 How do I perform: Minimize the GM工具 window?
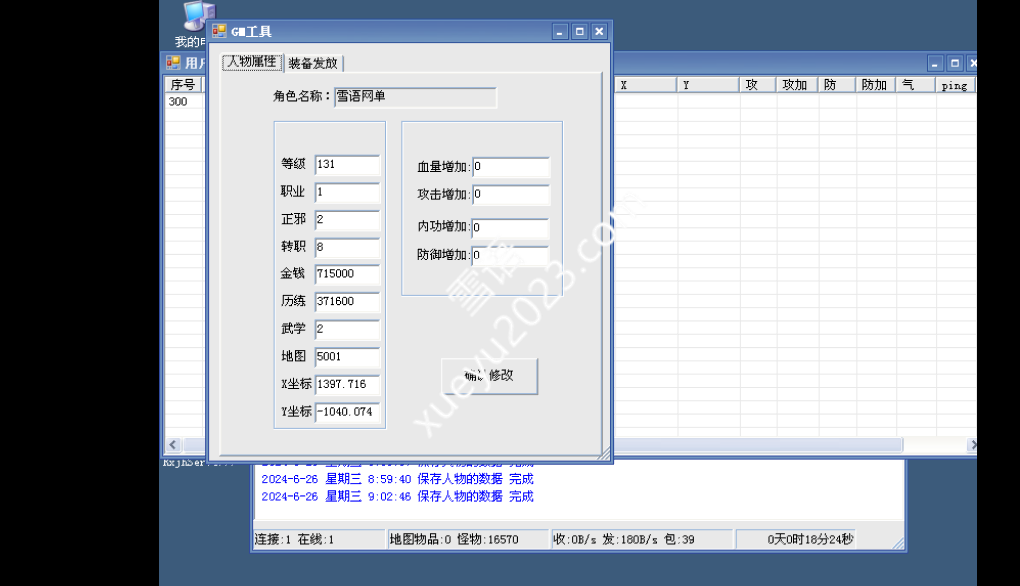tap(560, 32)
